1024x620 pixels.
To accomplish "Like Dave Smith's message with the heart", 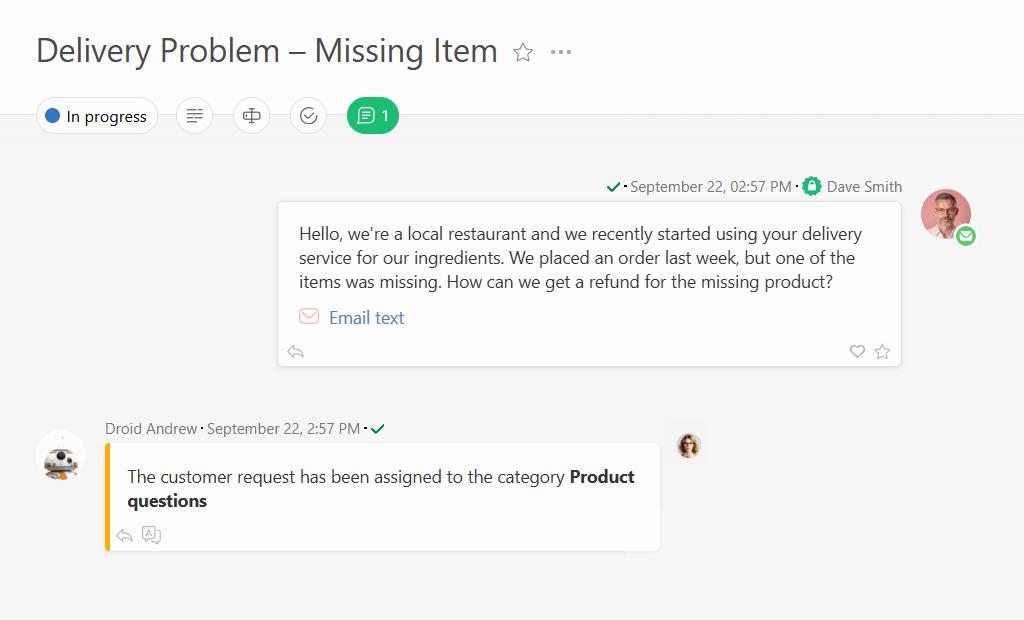I will 857,351.
